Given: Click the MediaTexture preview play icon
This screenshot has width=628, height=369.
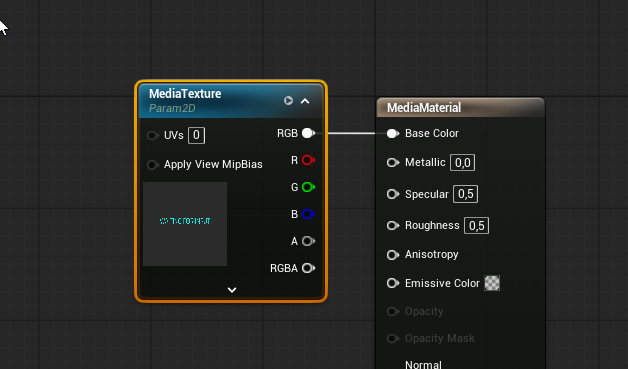Looking at the screenshot, I should pos(288,101).
